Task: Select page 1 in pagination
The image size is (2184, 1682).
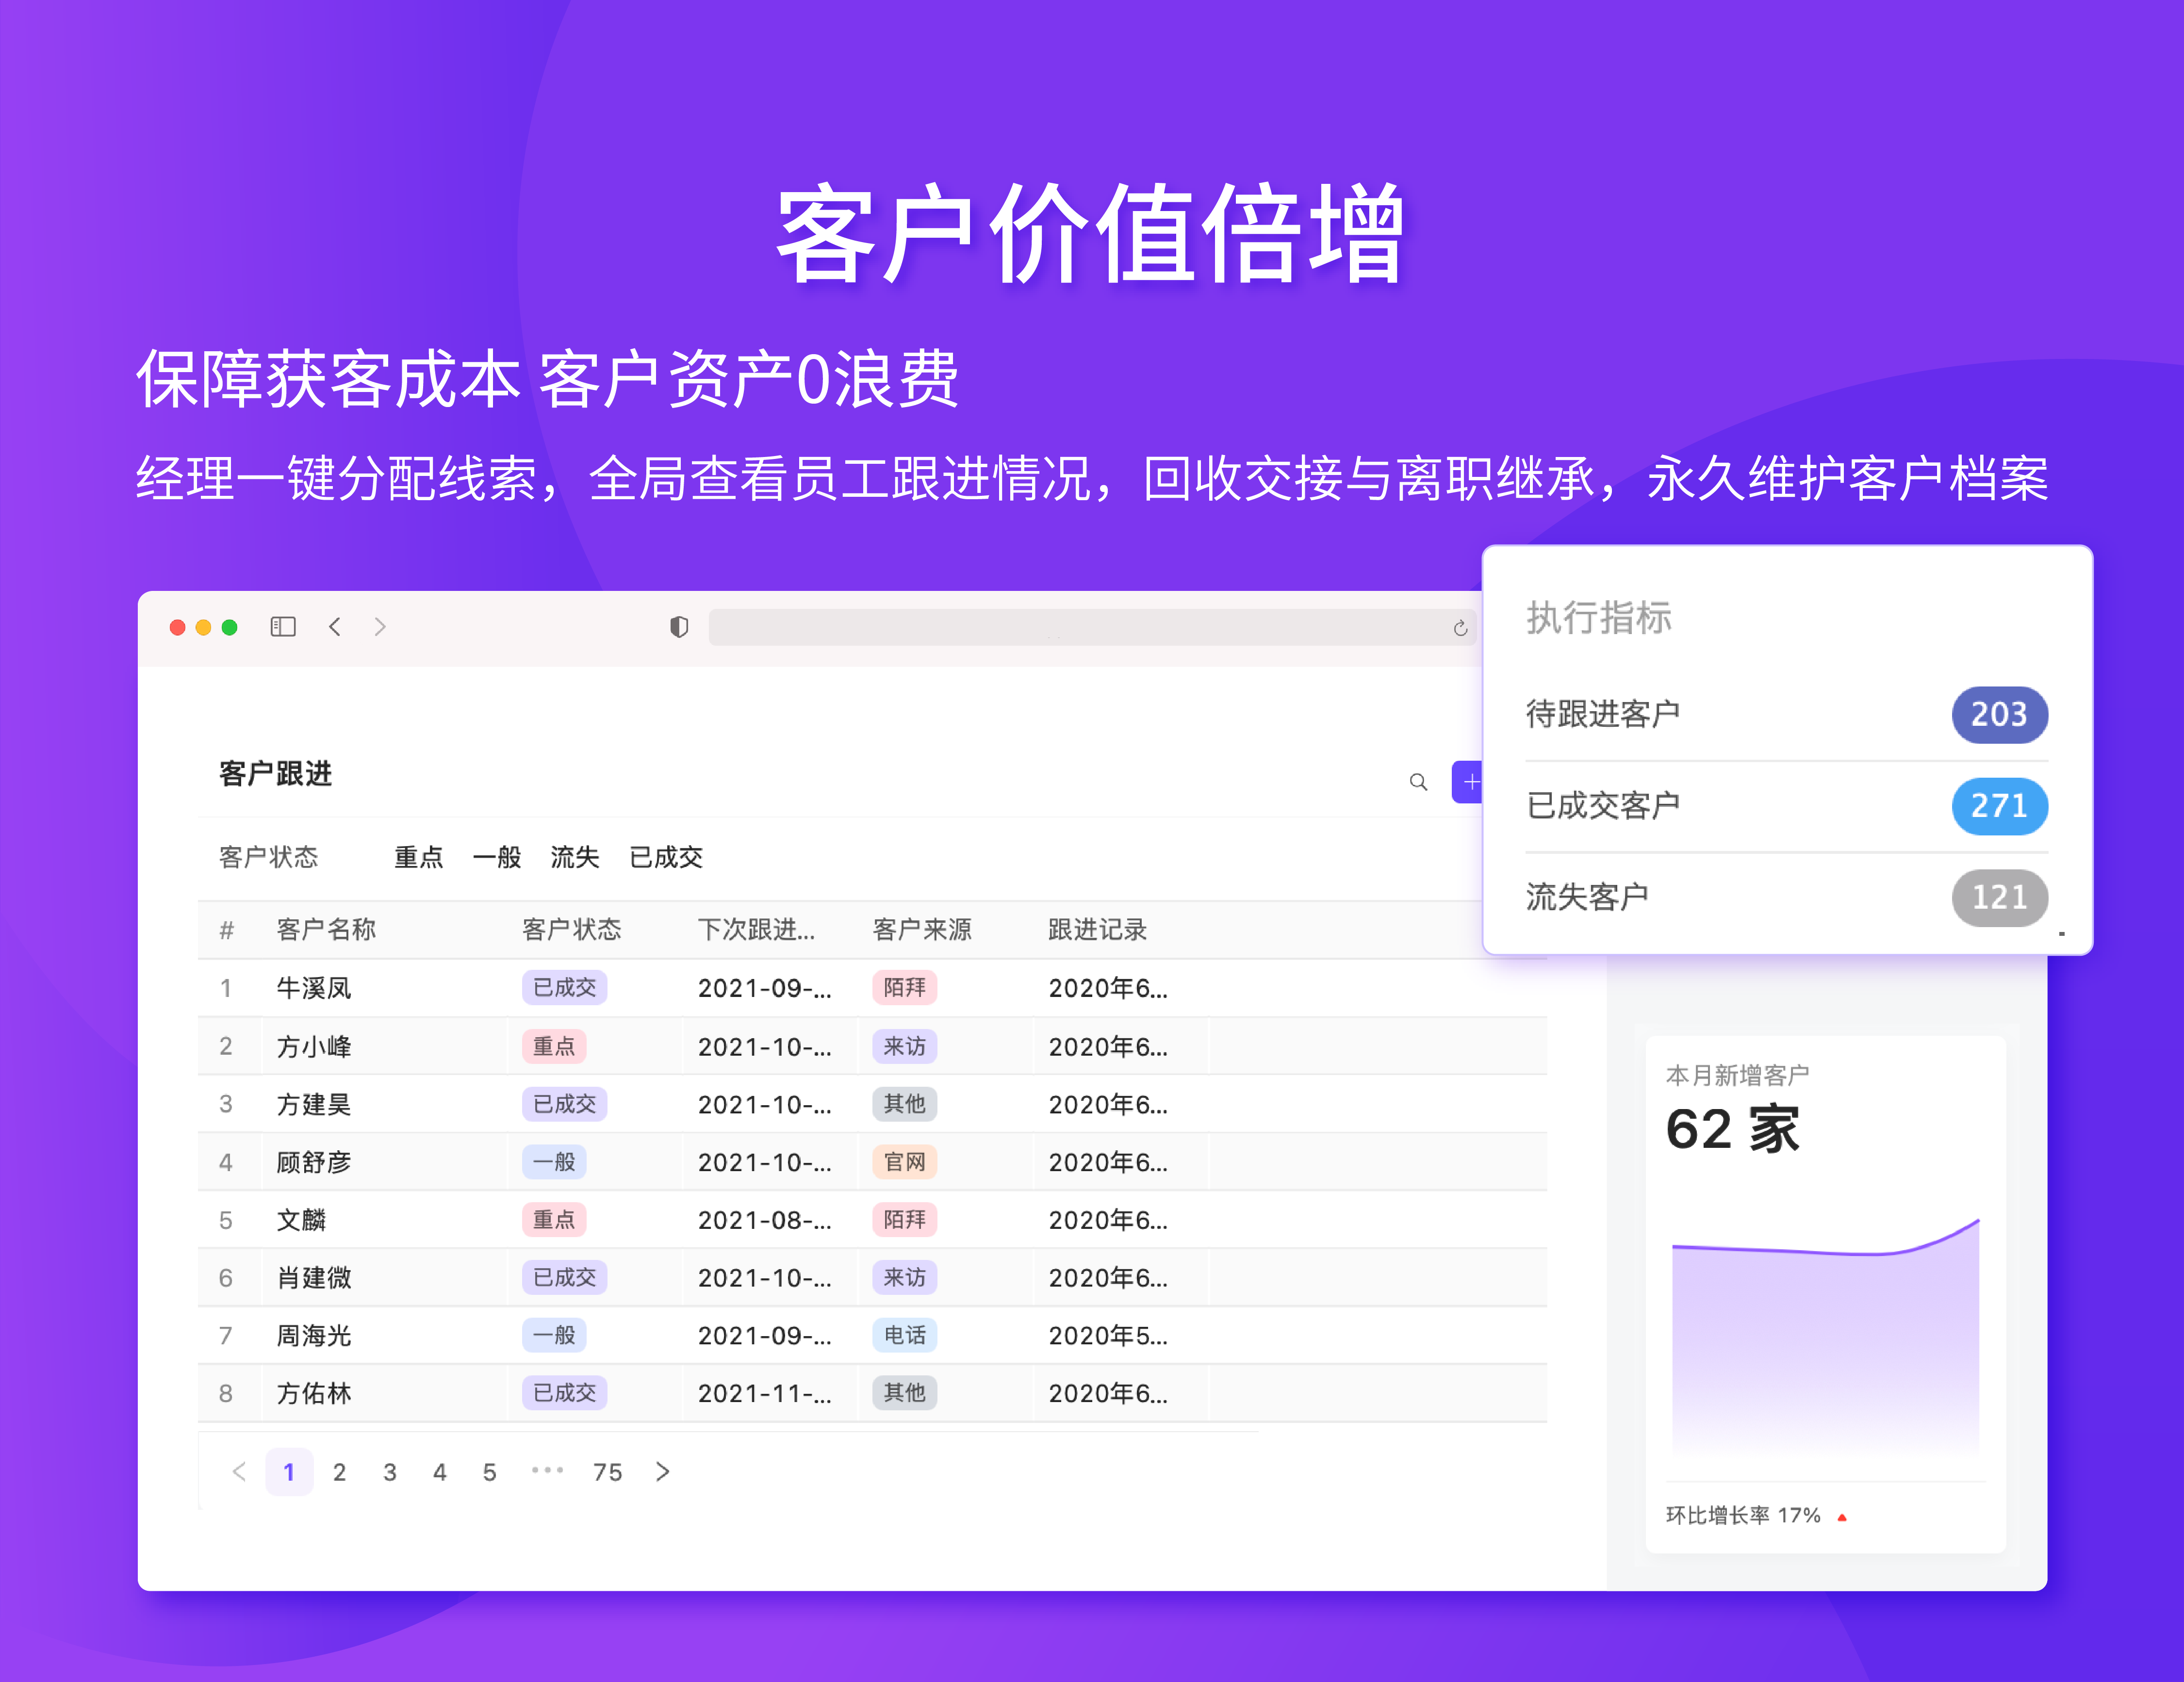Action: click(x=289, y=1471)
